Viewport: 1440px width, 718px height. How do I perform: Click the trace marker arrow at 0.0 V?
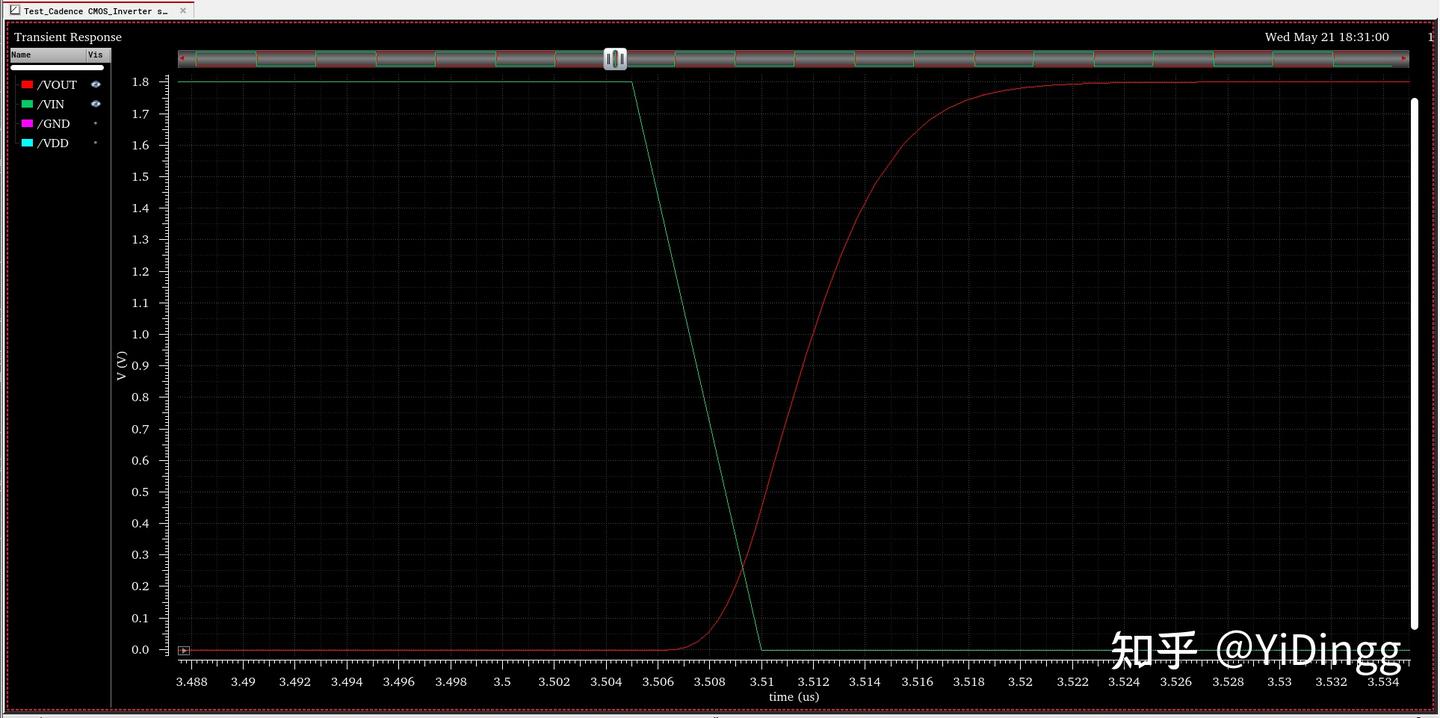184,651
